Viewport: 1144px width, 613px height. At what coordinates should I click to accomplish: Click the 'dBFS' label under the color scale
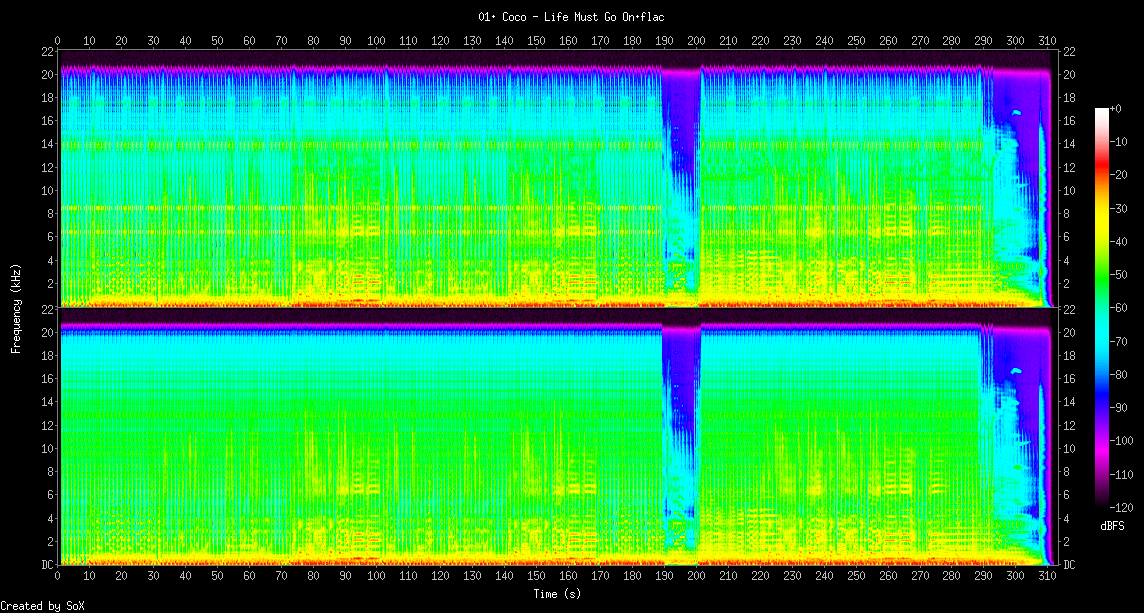pos(1112,525)
